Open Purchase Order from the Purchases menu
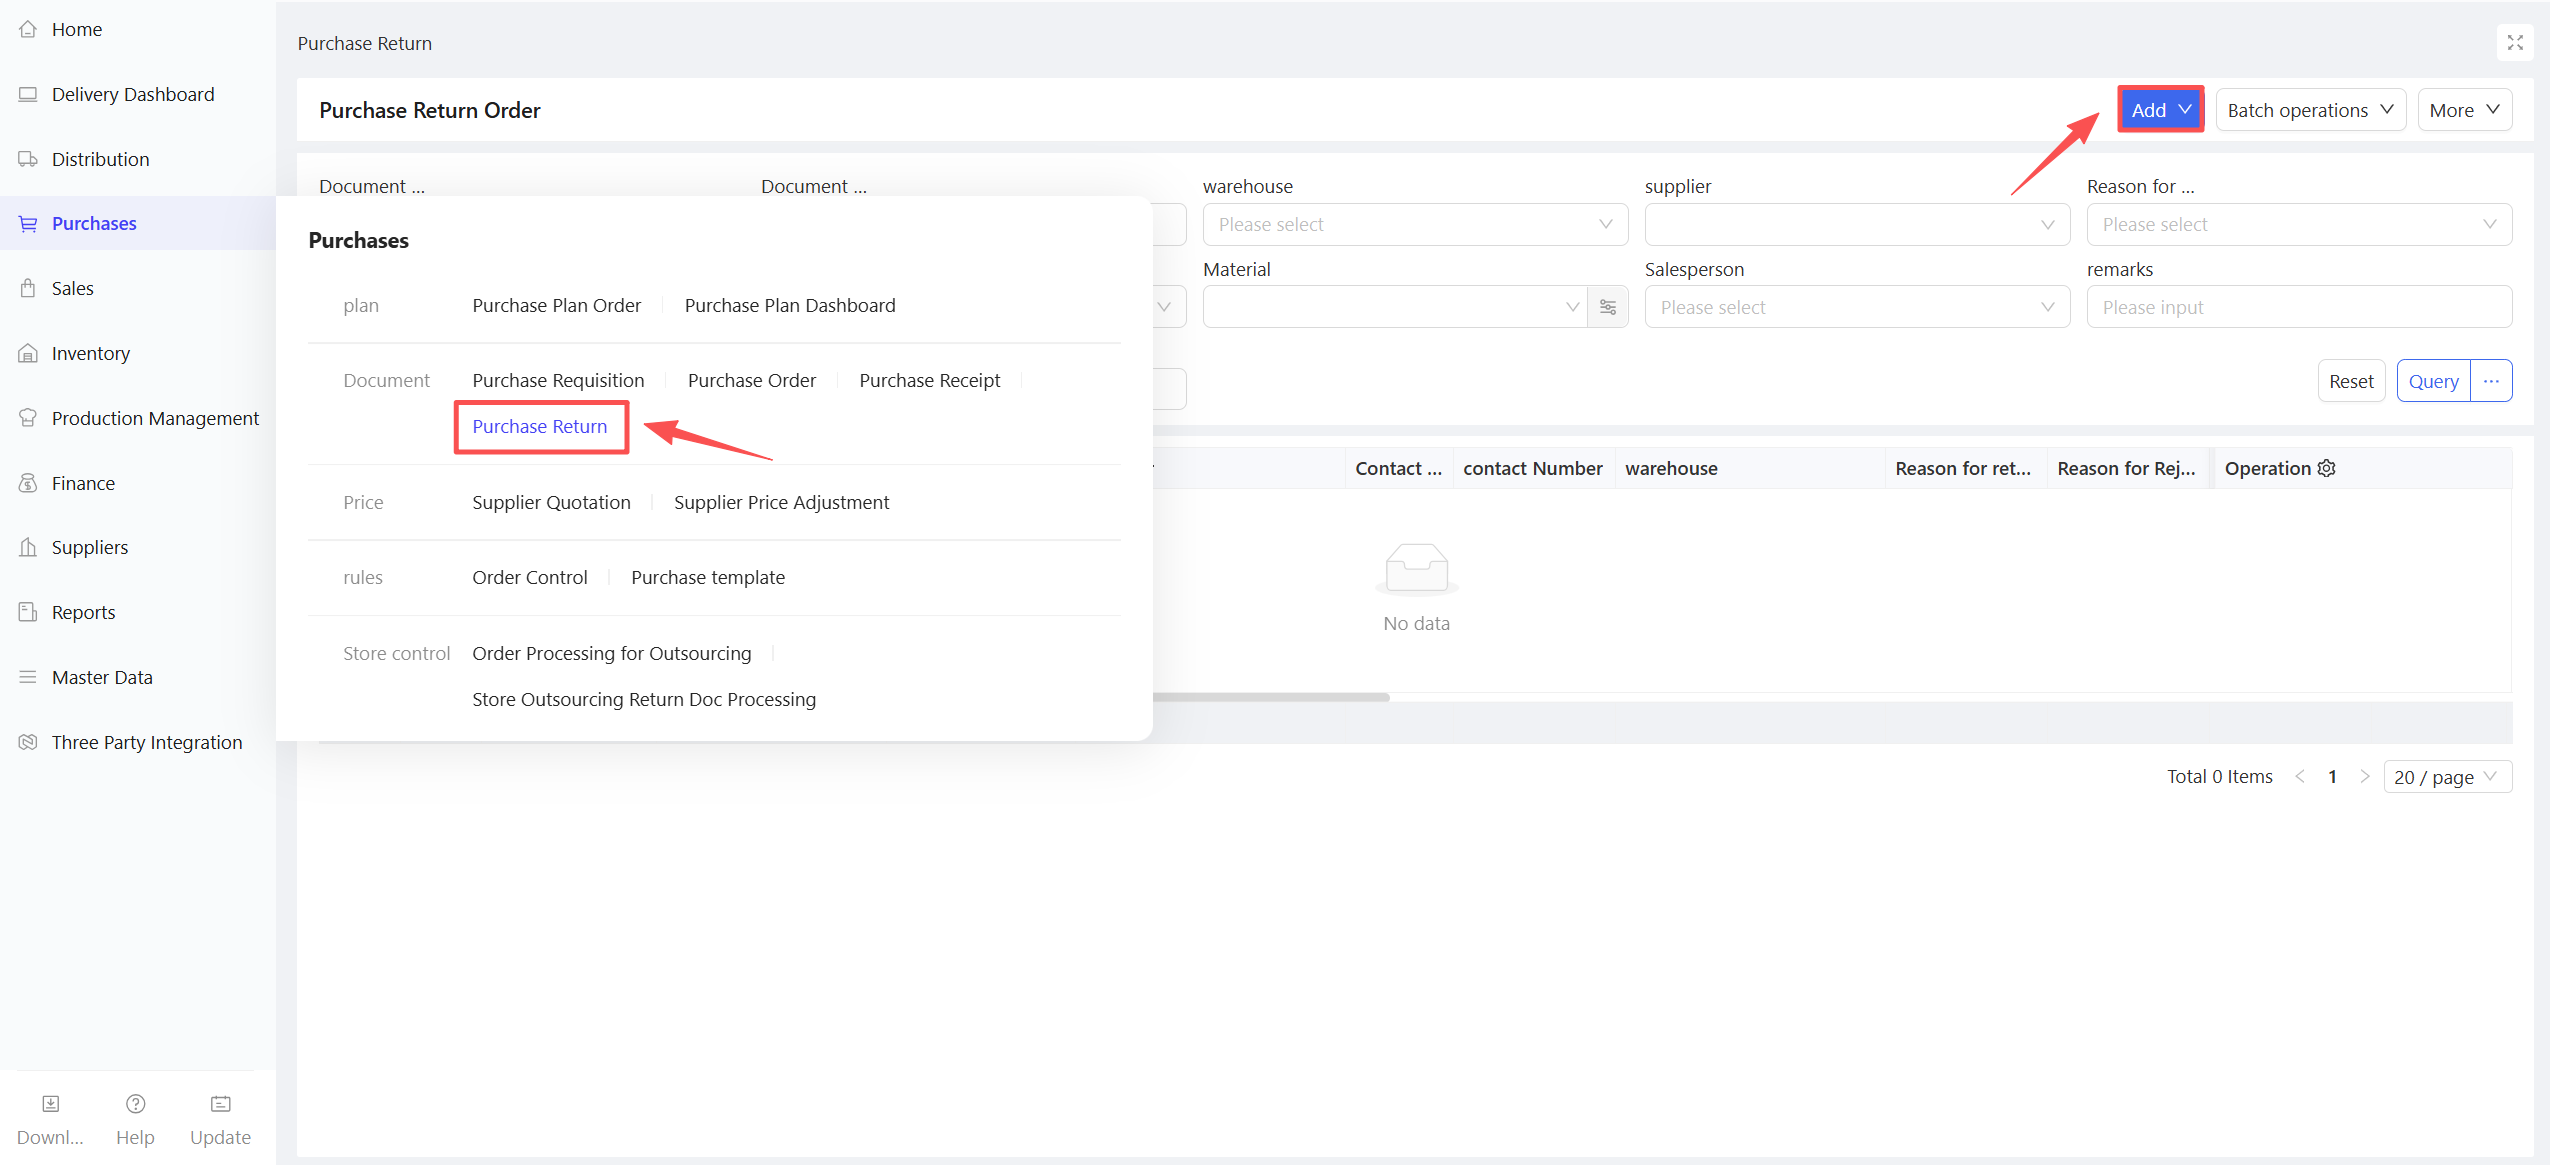2550x1165 pixels. pos(751,380)
